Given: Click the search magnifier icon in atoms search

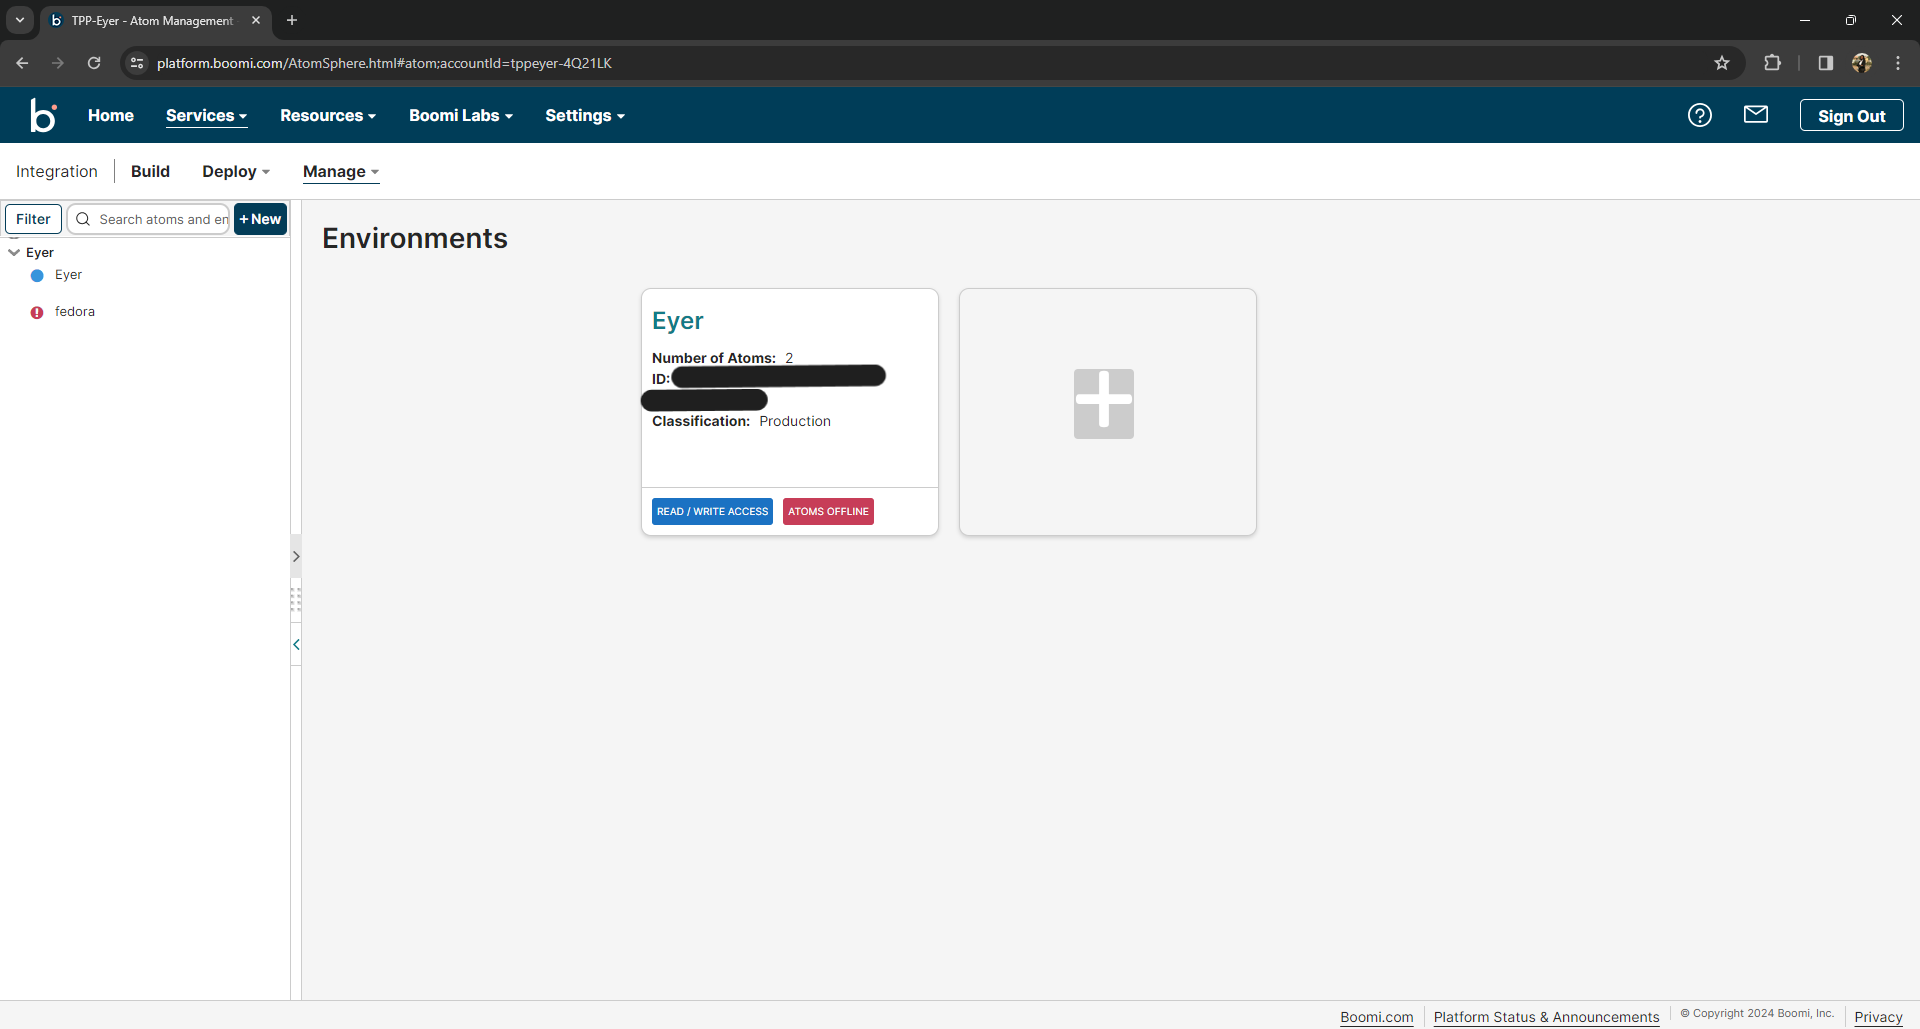Looking at the screenshot, I should click(x=83, y=219).
